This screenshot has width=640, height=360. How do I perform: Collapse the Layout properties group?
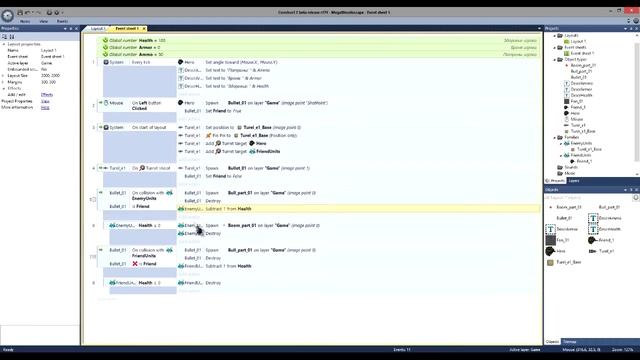tap(4, 44)
